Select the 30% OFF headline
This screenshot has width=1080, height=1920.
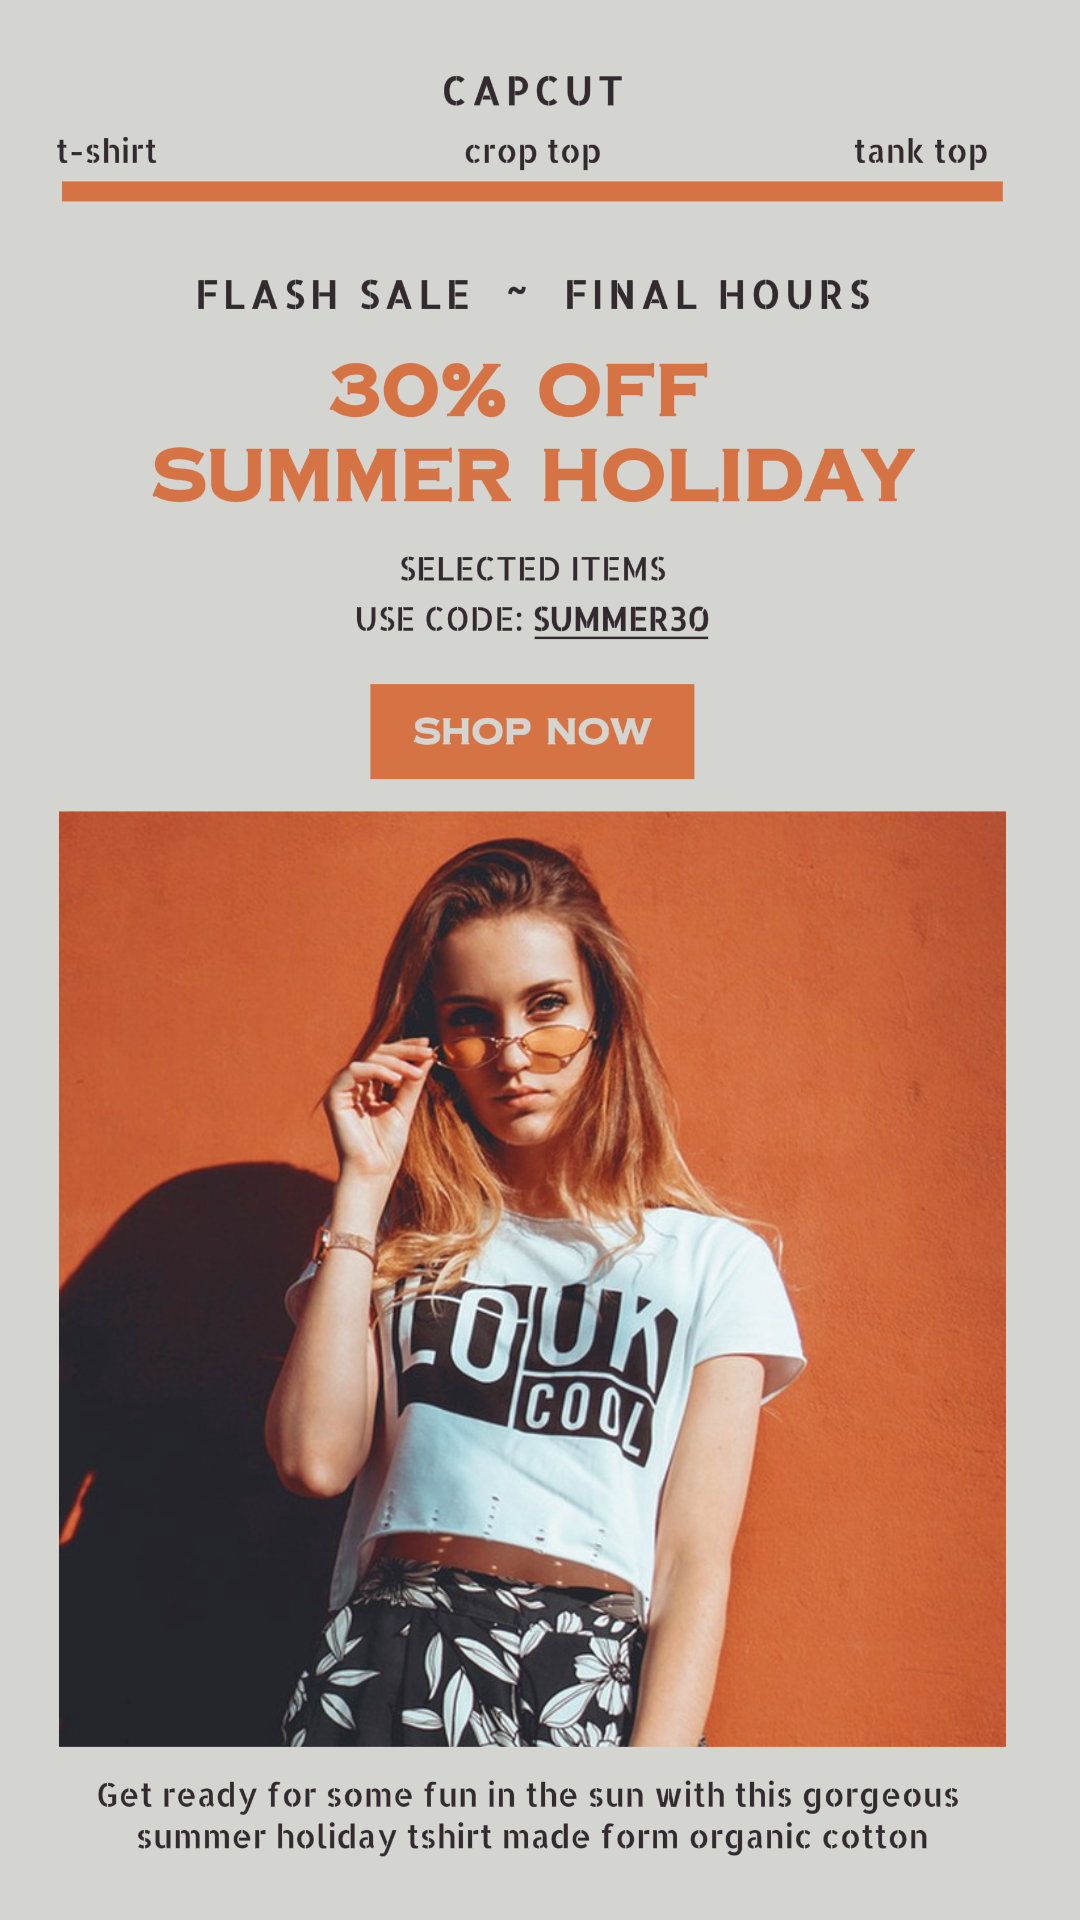coord(519,390)
